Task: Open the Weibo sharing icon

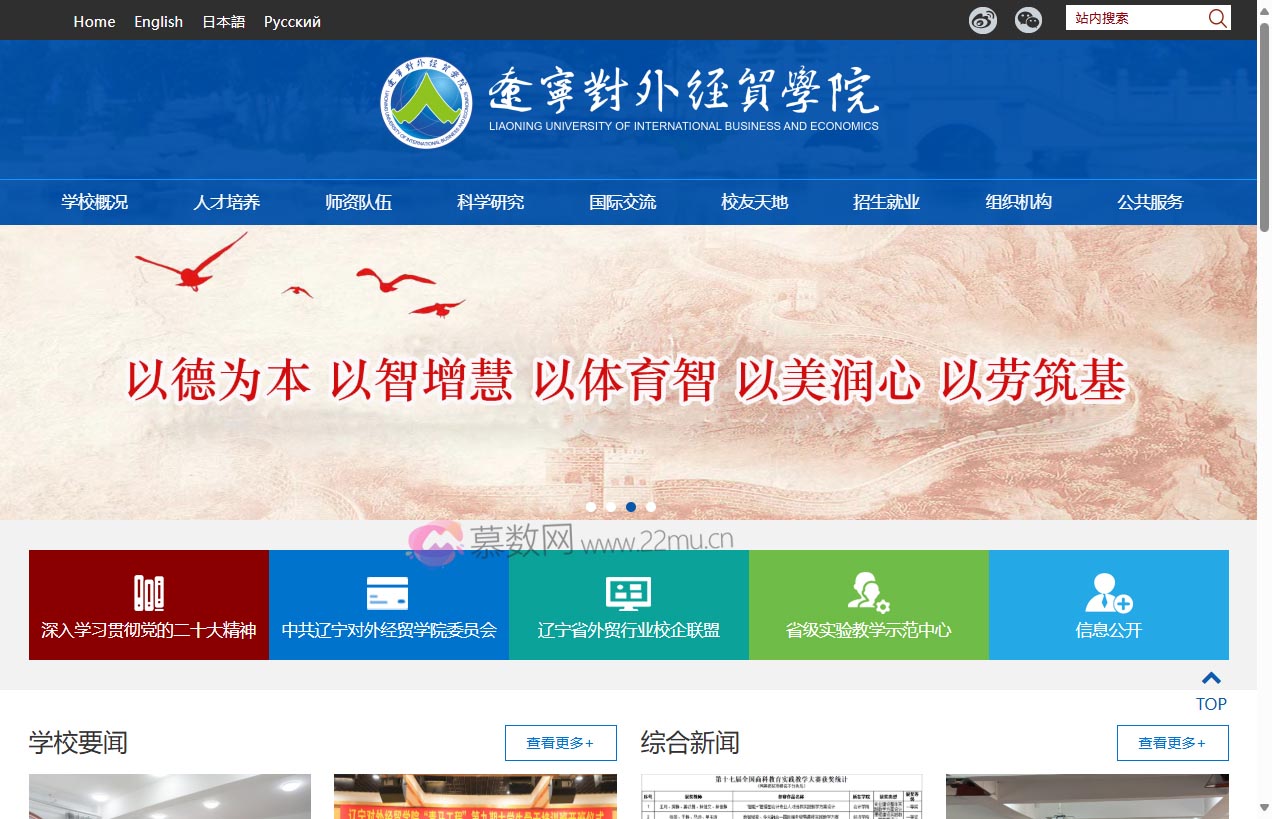Action: (982, 19)
